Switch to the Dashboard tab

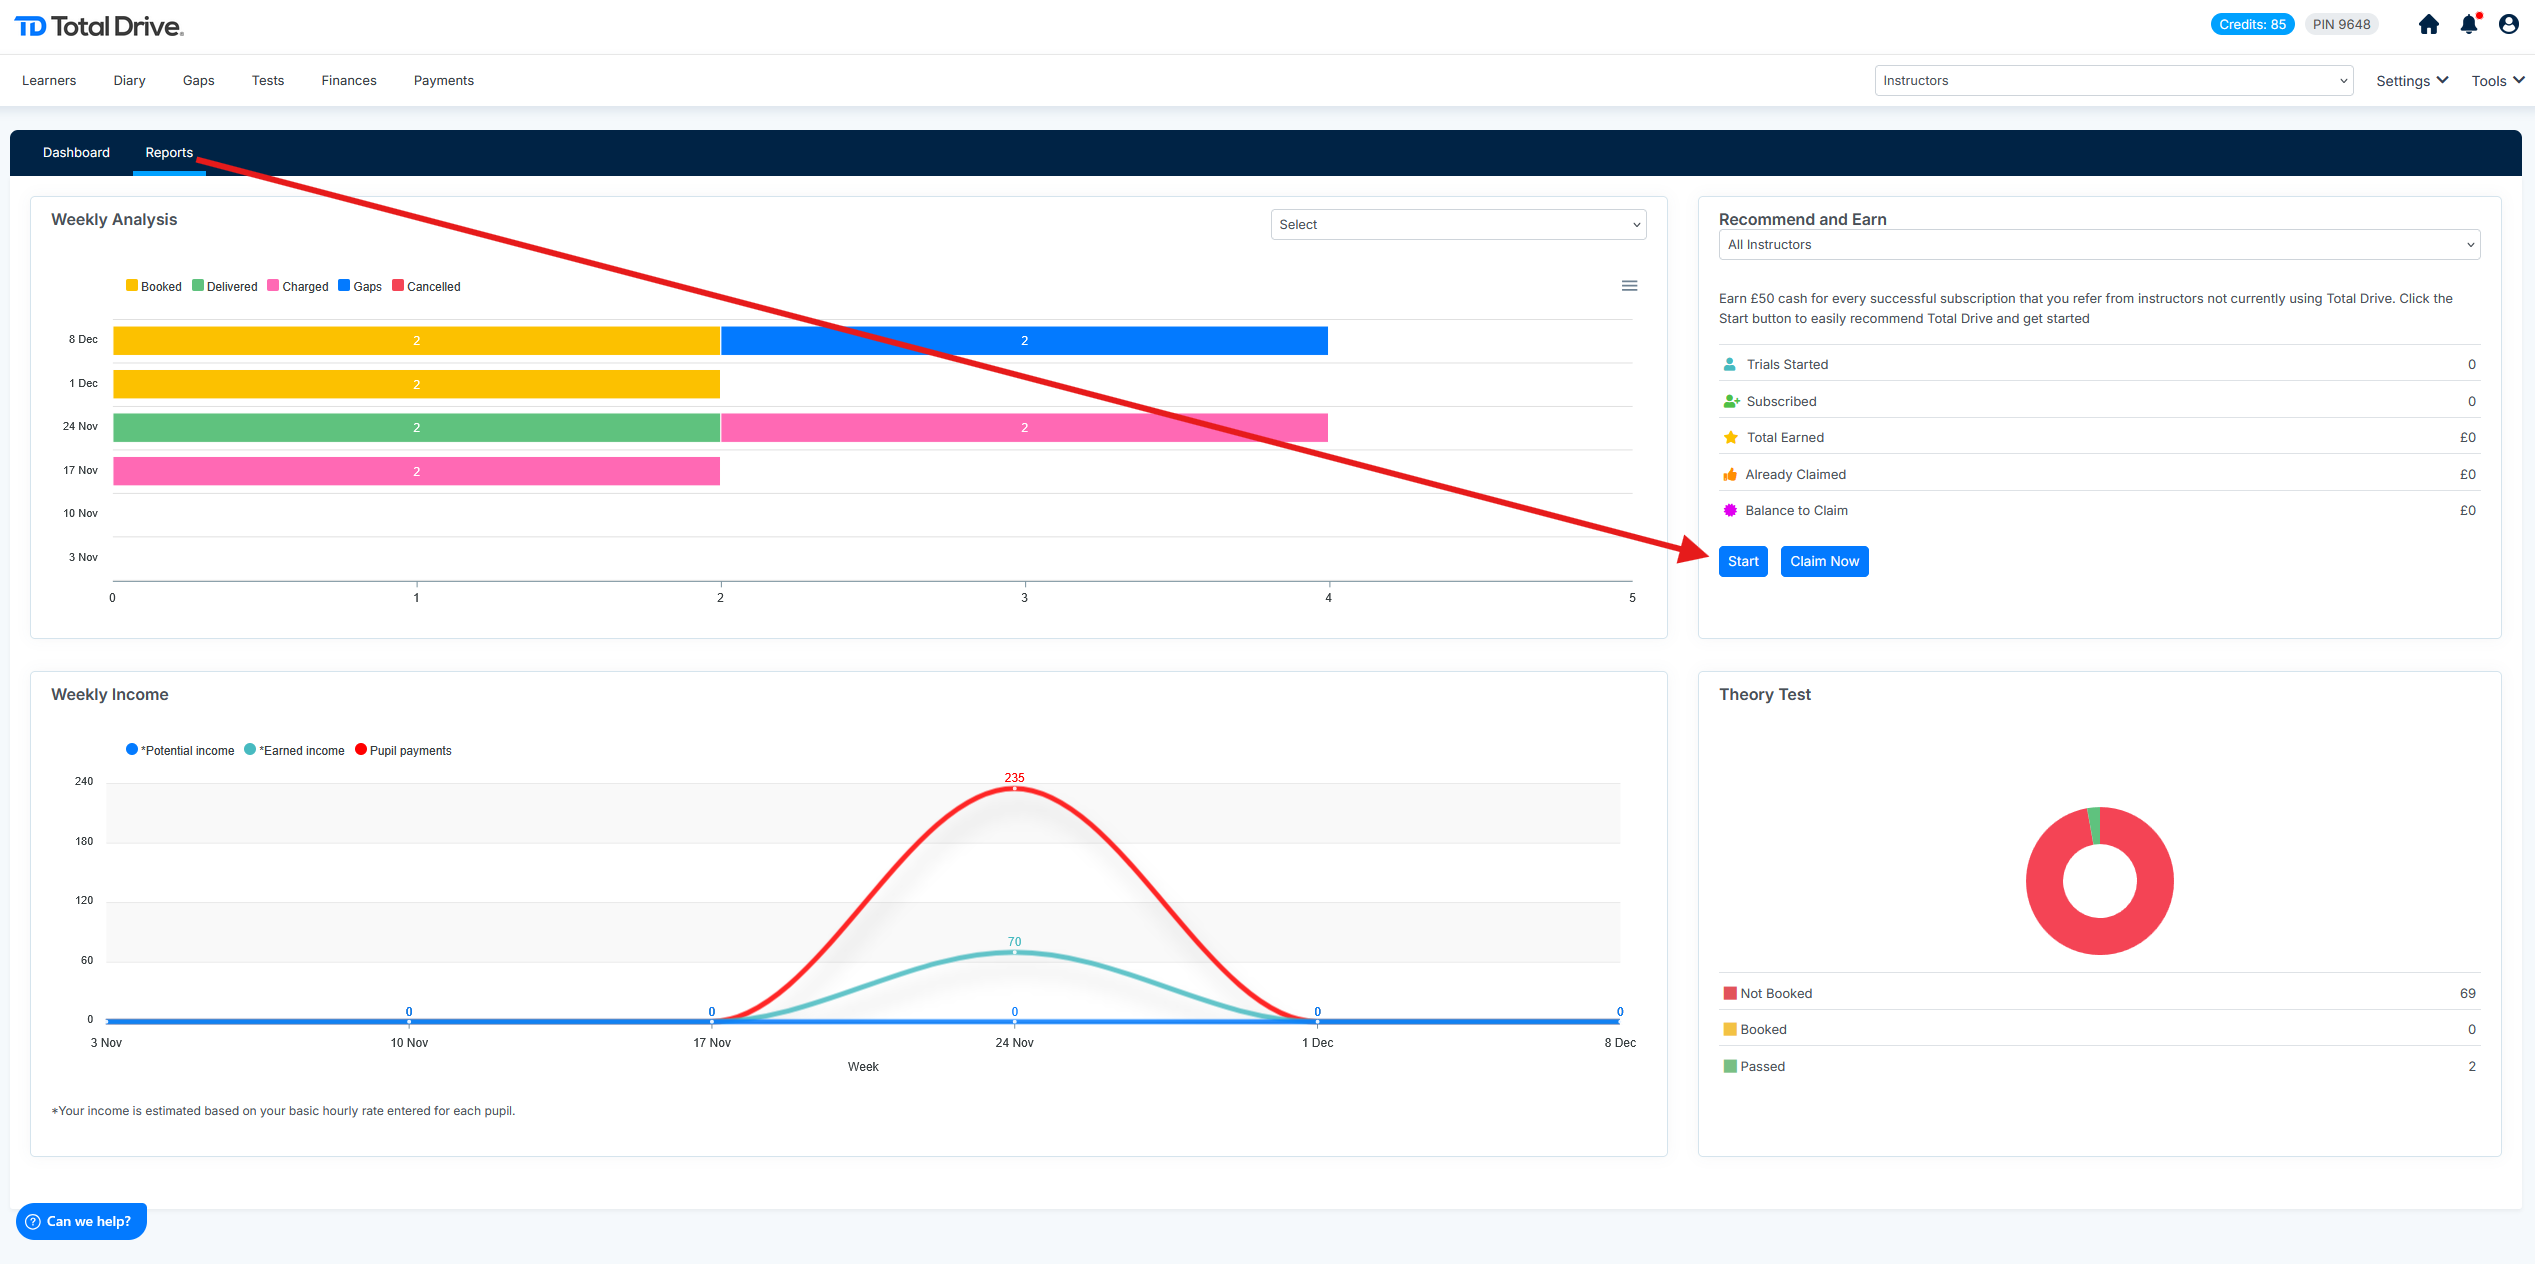click(76, 153)
